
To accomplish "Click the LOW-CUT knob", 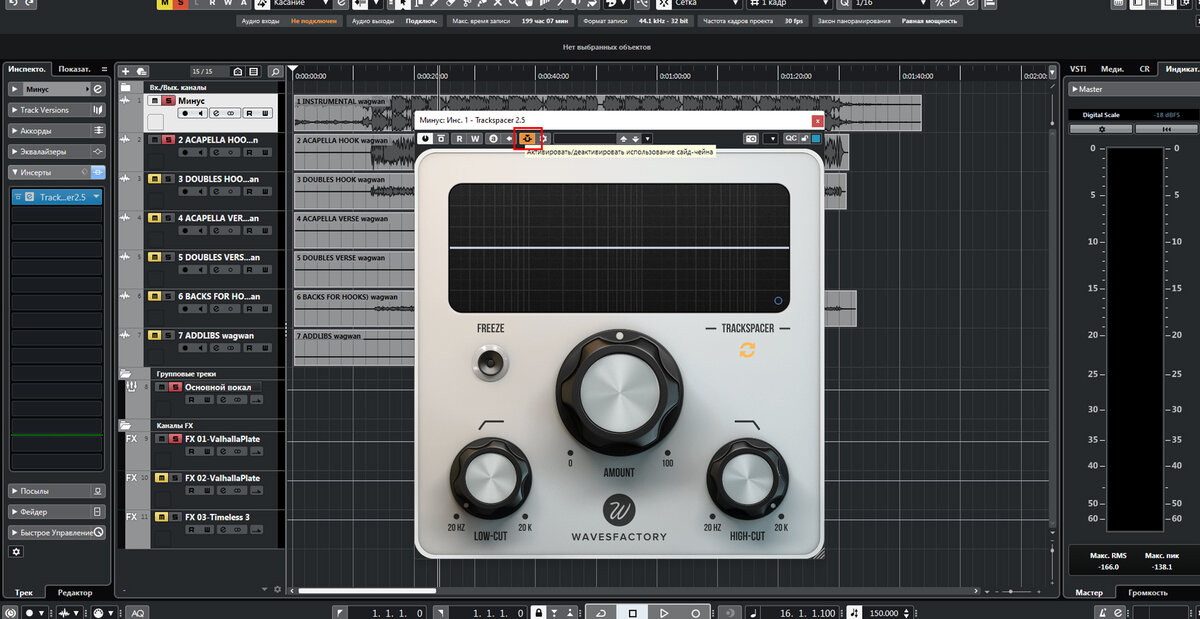I will coord(490,477).
